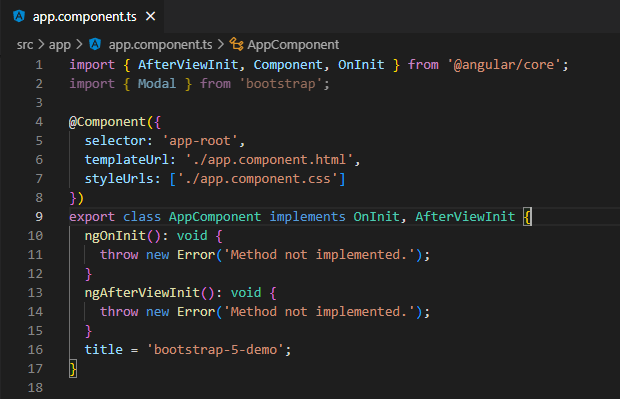The height and width of the screenshot is (399, 620).
Task: Open the app.component.ts breadcrumb item
Action: click(161, 45)
